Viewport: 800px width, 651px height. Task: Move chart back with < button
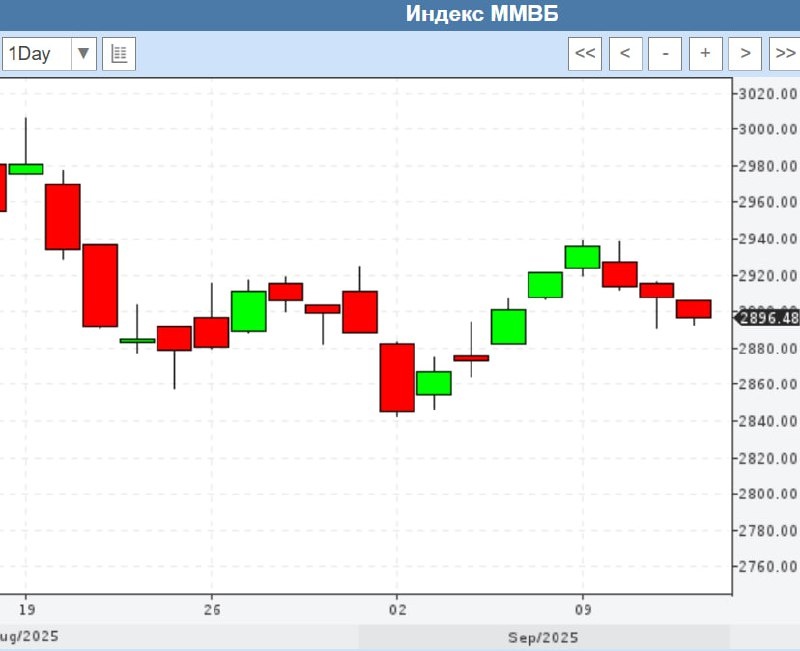[625, 54]
